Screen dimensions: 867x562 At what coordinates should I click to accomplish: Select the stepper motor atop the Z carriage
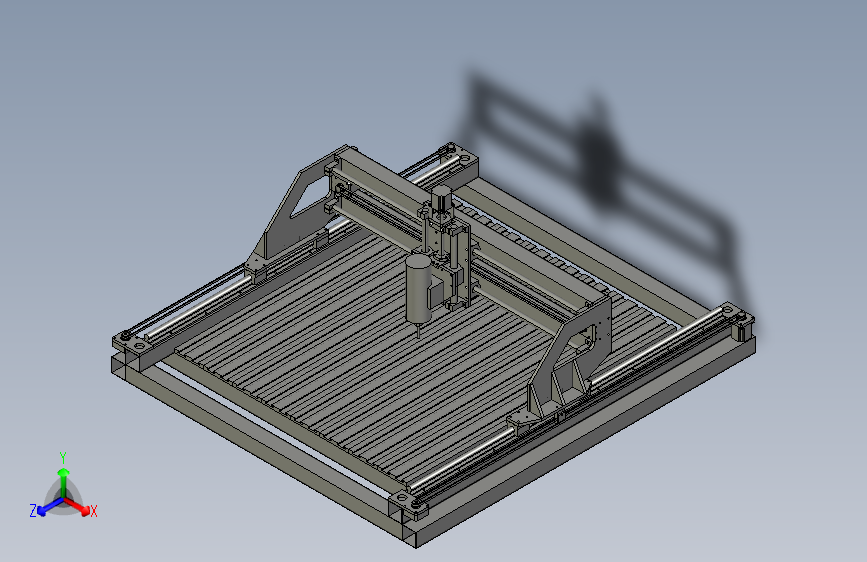(x=442, y=199)
